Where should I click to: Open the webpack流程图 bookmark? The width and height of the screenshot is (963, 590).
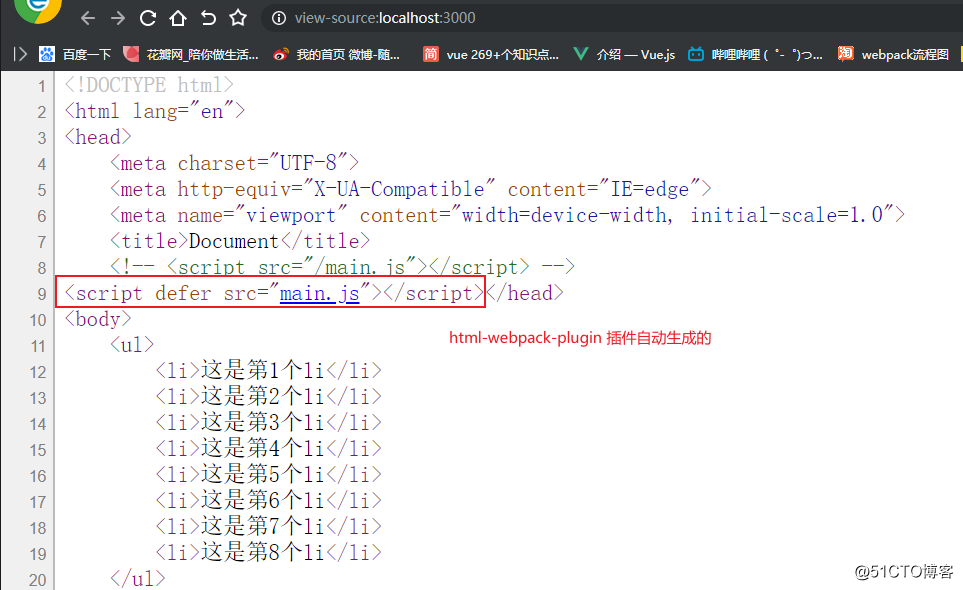point(894,55)
